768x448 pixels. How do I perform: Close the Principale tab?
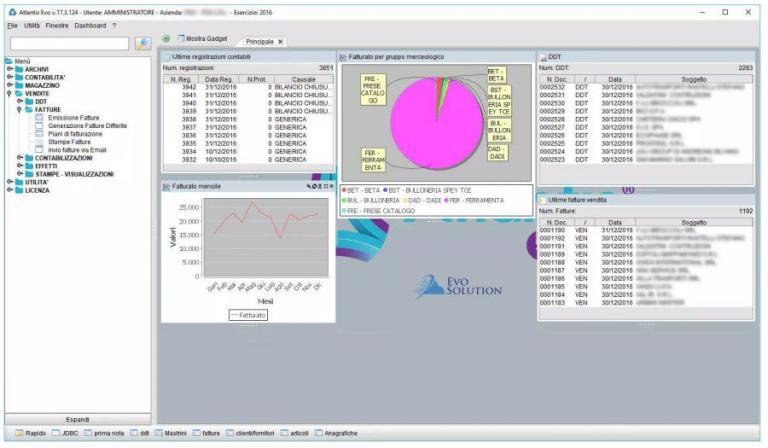pyautogui.click(x=281, y=41)
